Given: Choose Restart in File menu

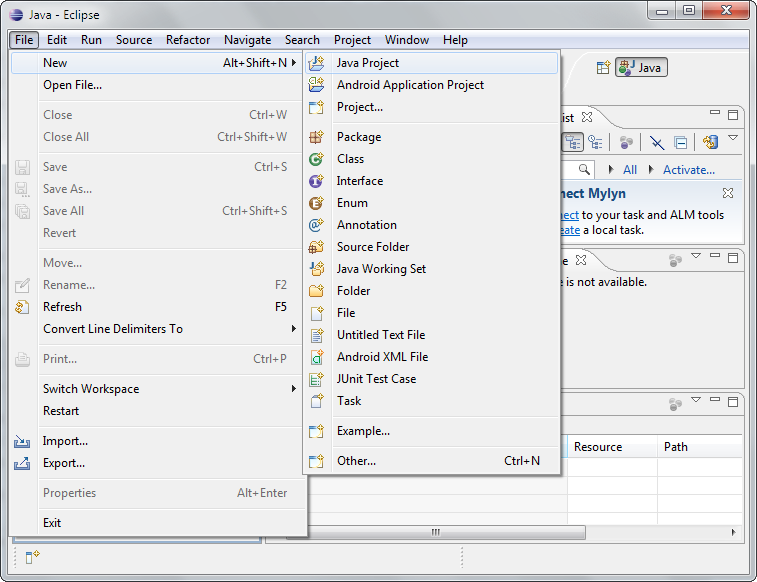Looking at the screenshot, I should click(x=158, y=411).
